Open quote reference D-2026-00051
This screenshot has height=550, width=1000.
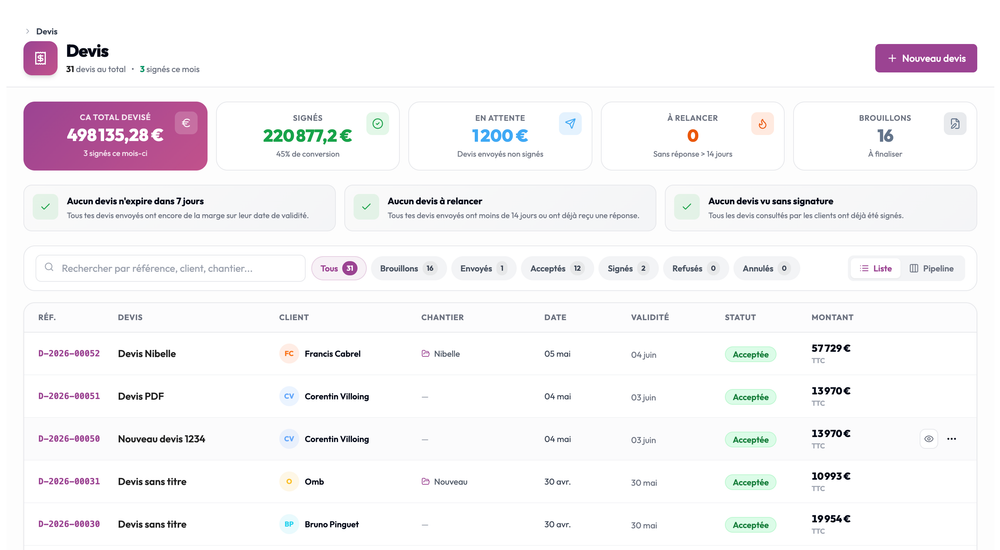coord(69,396)
